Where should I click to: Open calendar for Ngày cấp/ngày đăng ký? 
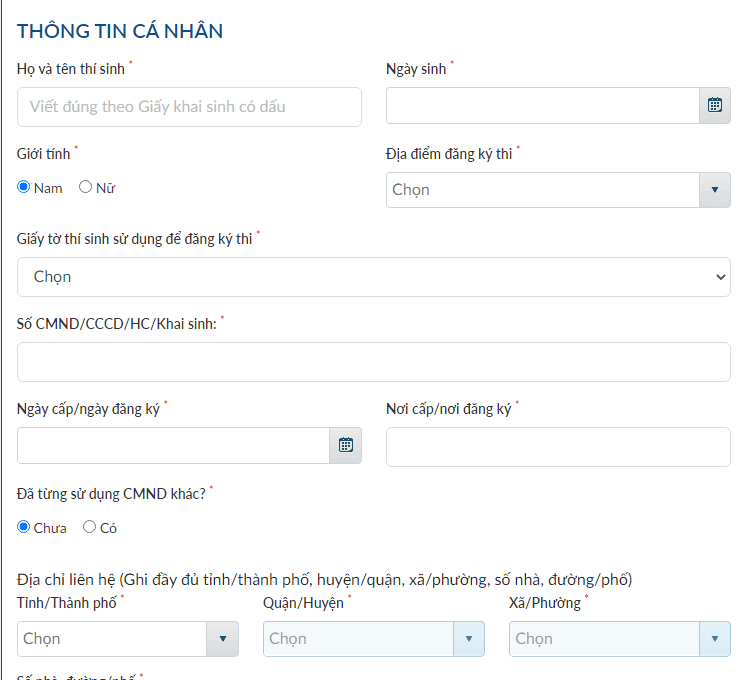pos(345,445)
